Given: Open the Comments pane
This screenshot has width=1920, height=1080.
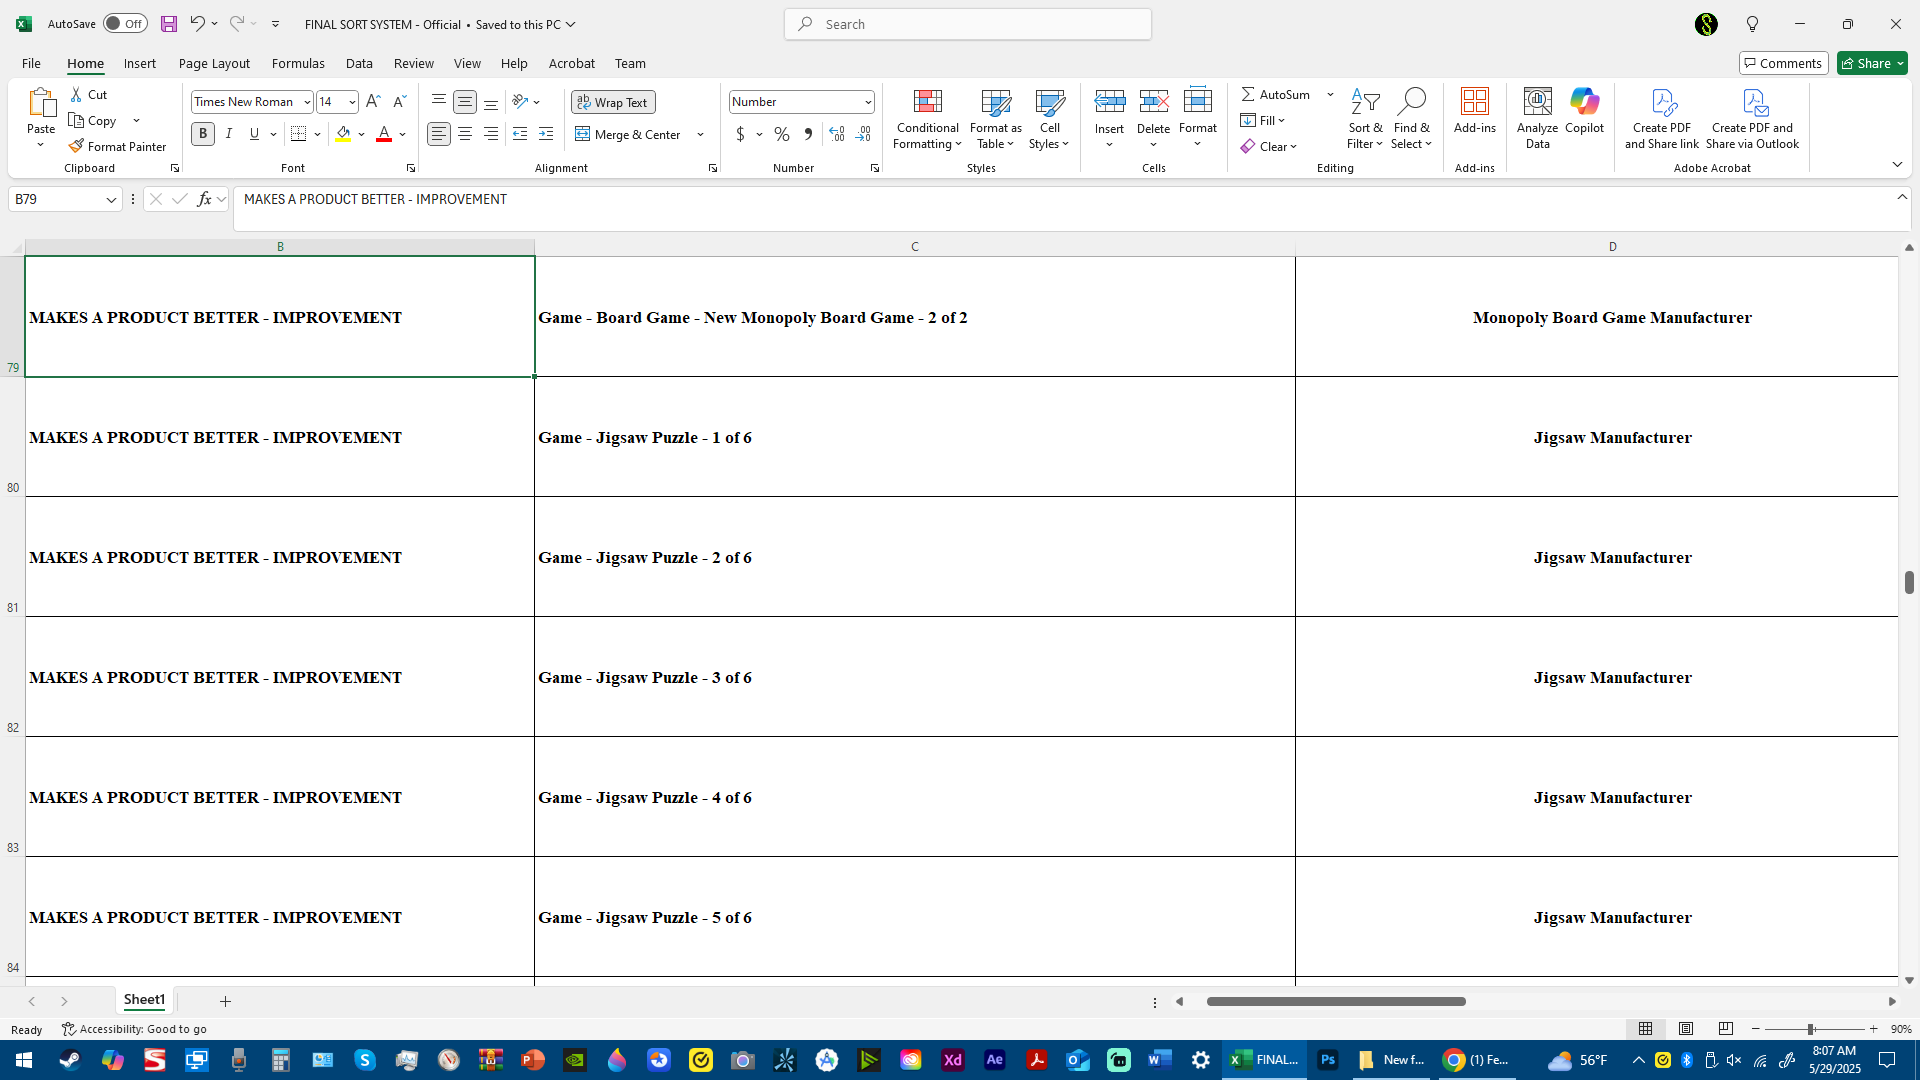Looking at the screenshot, I should (x=1783, y=63).
